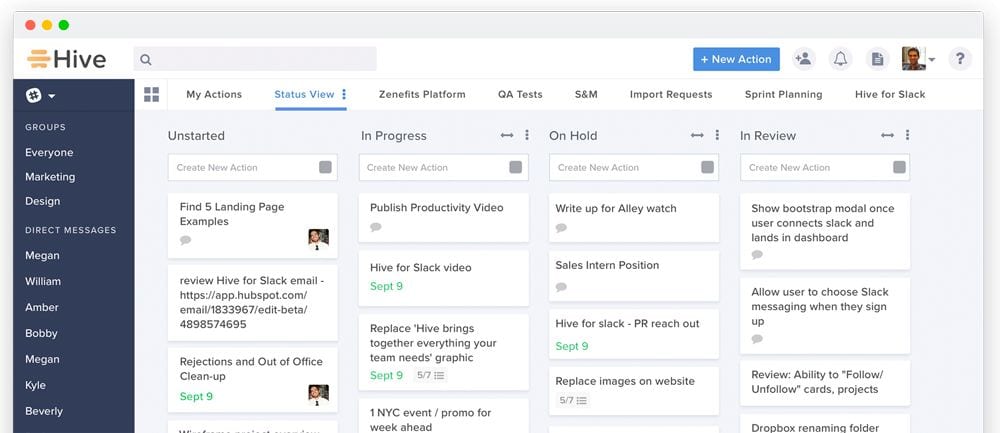
Task: Click the add people icon in top bar
Action: 803,59
